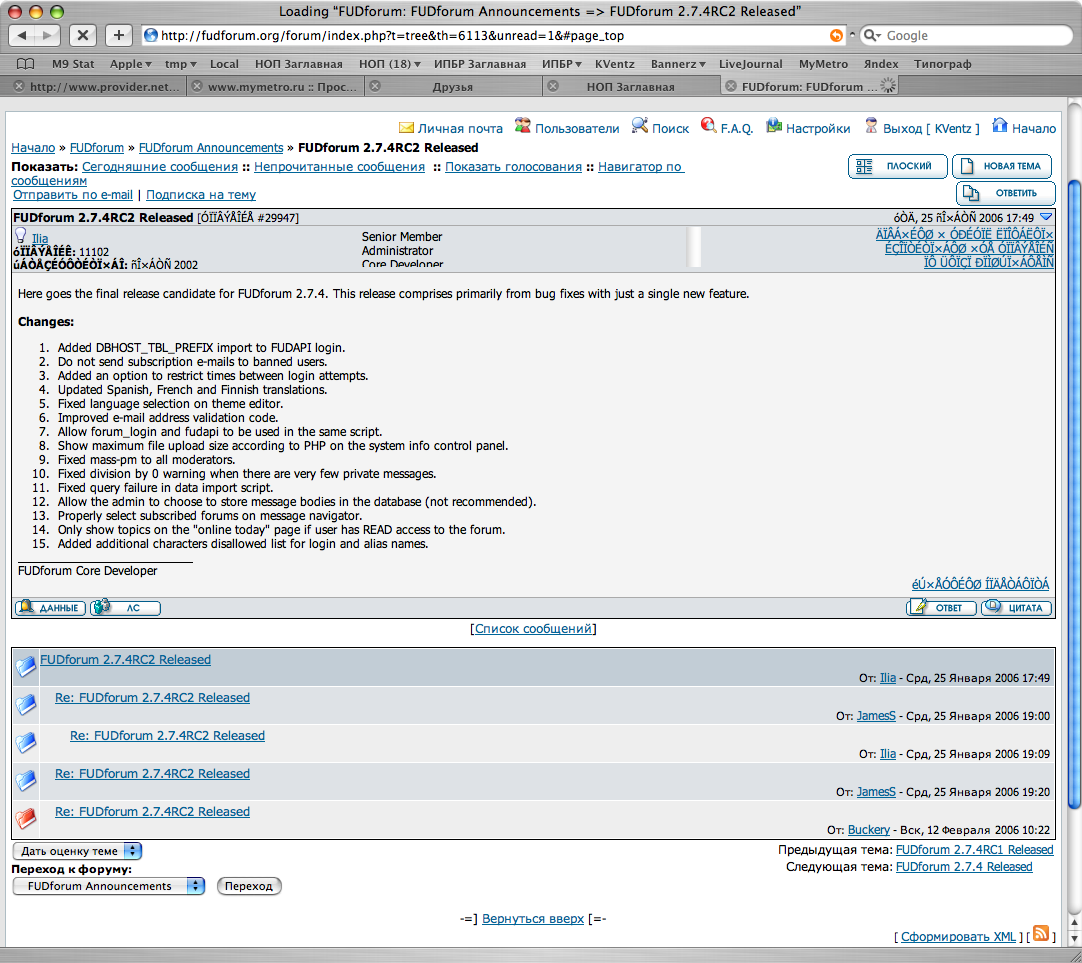1082x963 pixels.
Task: Click the orange RSS feed icon at page bottom
Action: 1041,933
